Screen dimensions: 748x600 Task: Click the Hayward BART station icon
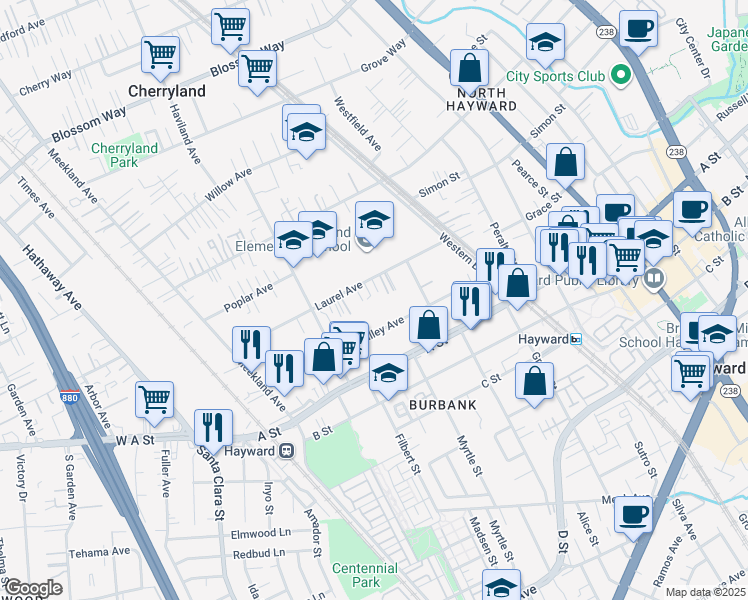coord(576,340)
